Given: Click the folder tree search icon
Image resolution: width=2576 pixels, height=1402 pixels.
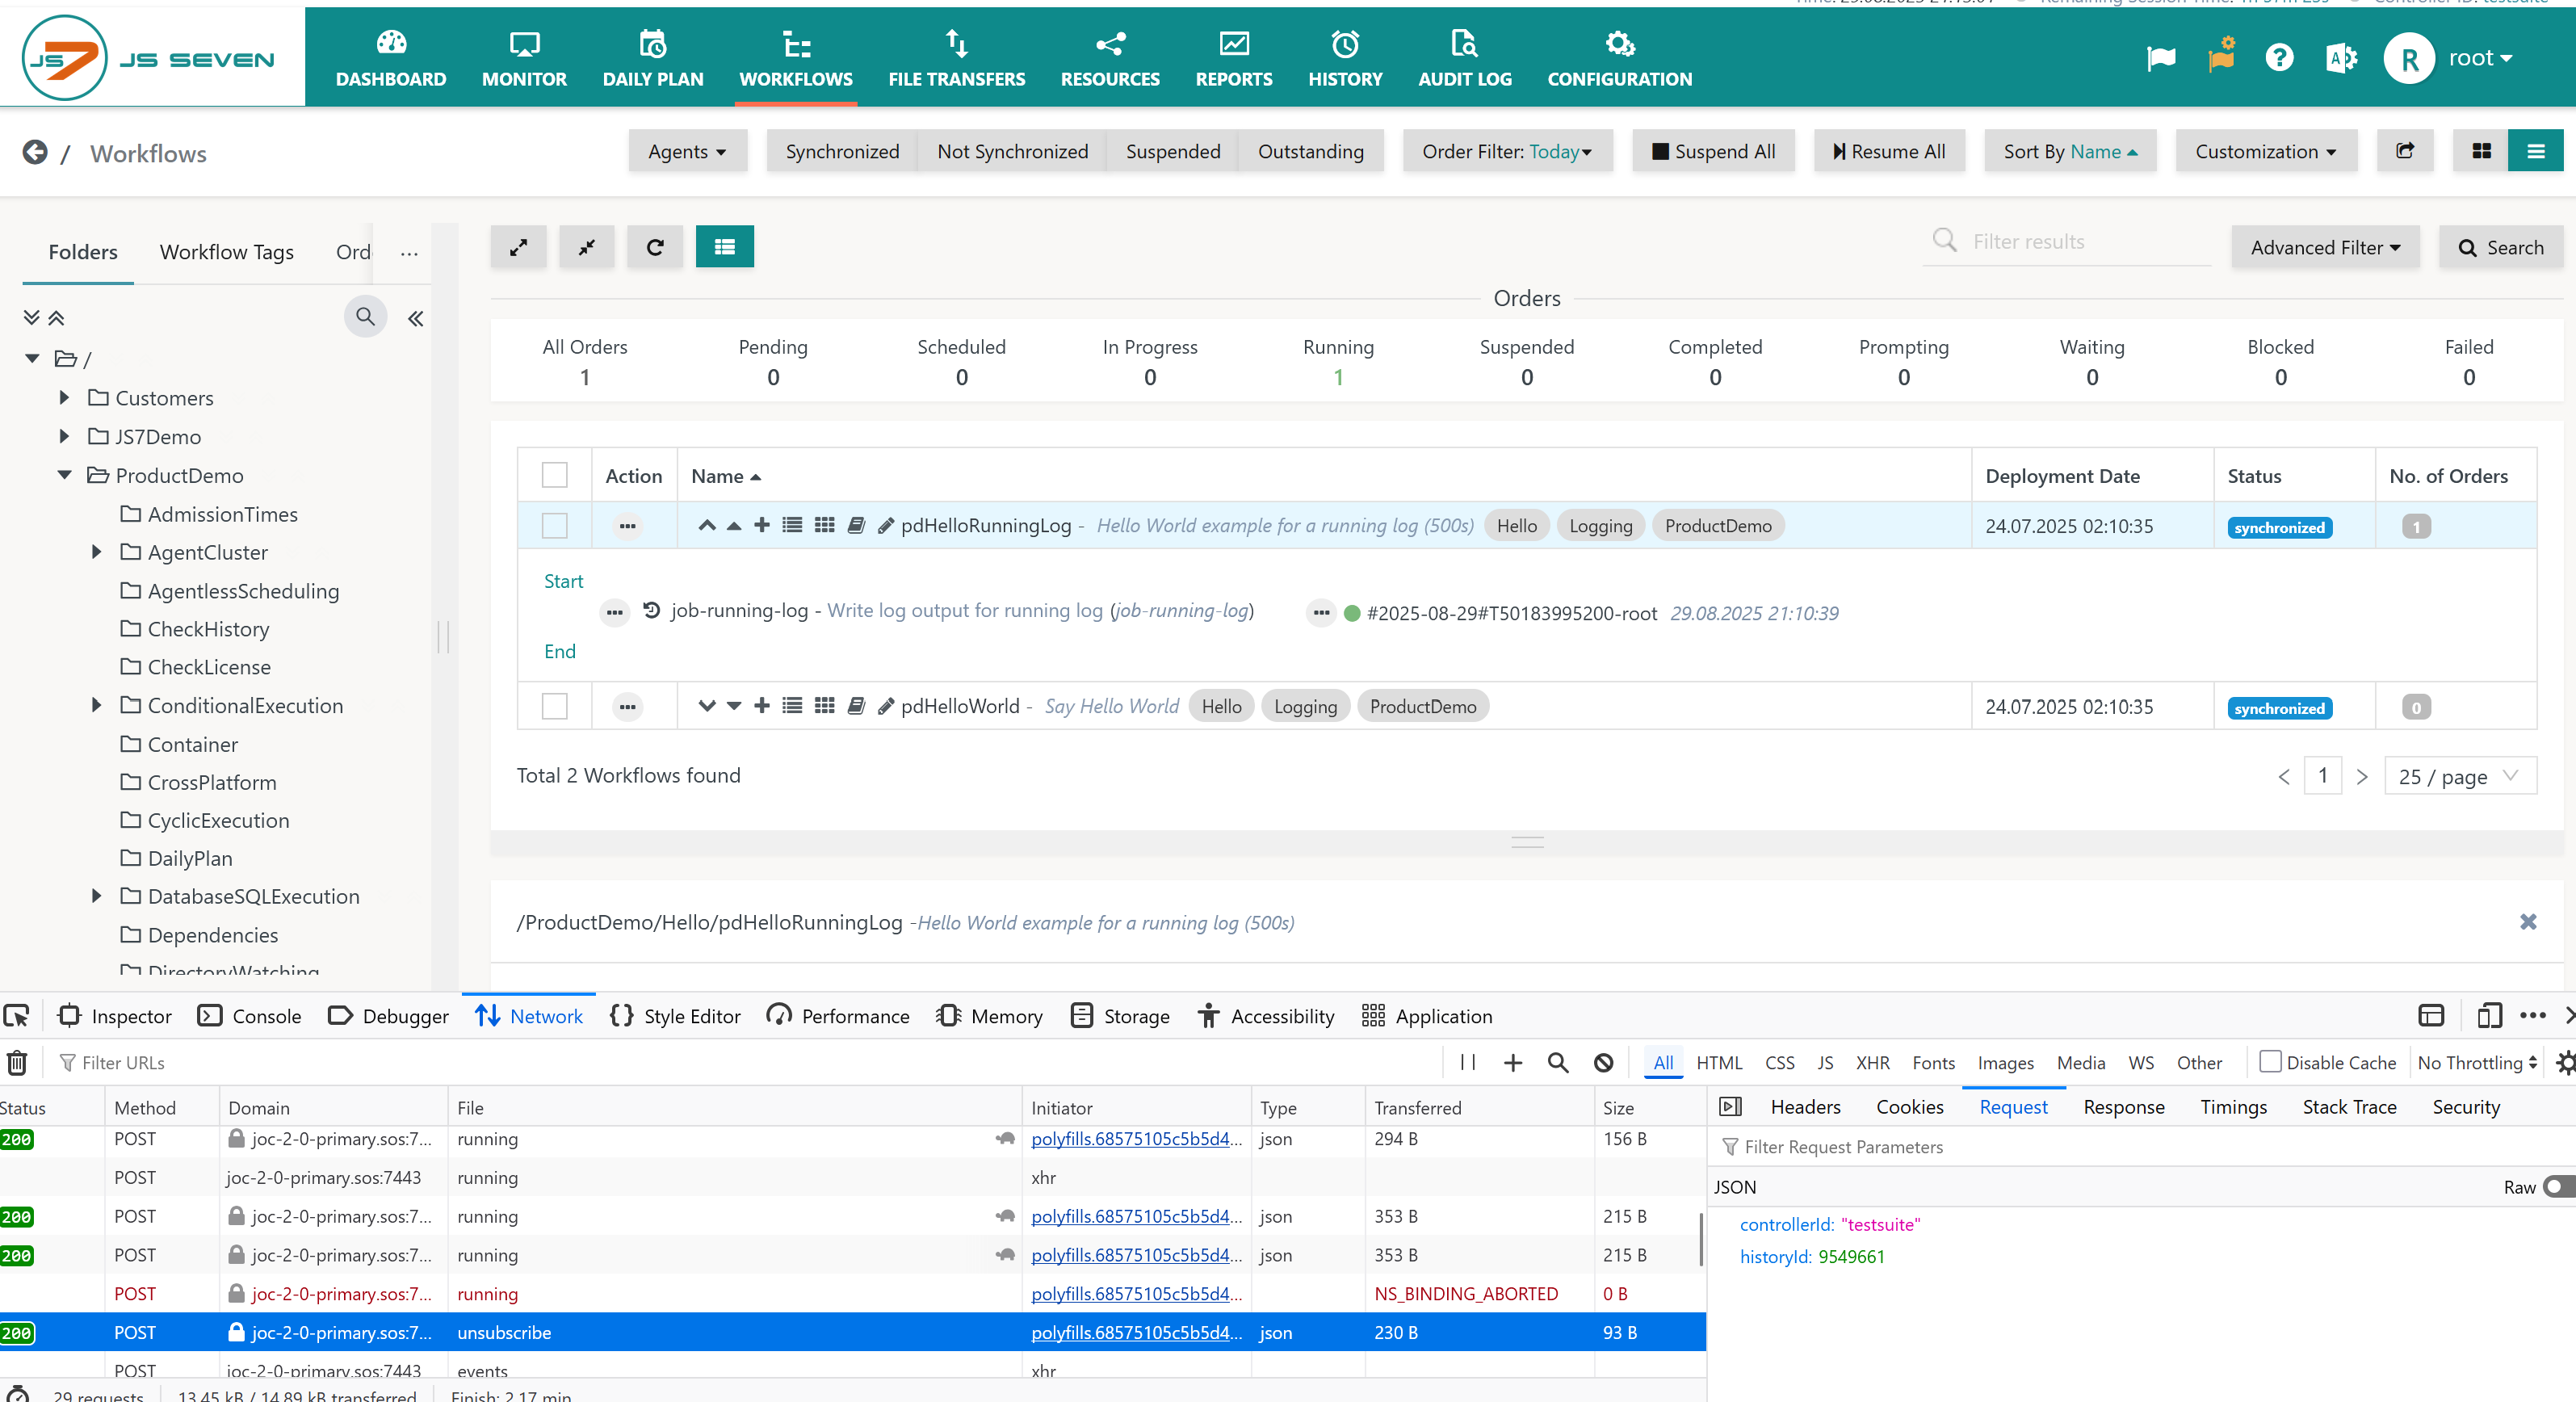Looking at the screenshot, I should (x=365, y=317).
